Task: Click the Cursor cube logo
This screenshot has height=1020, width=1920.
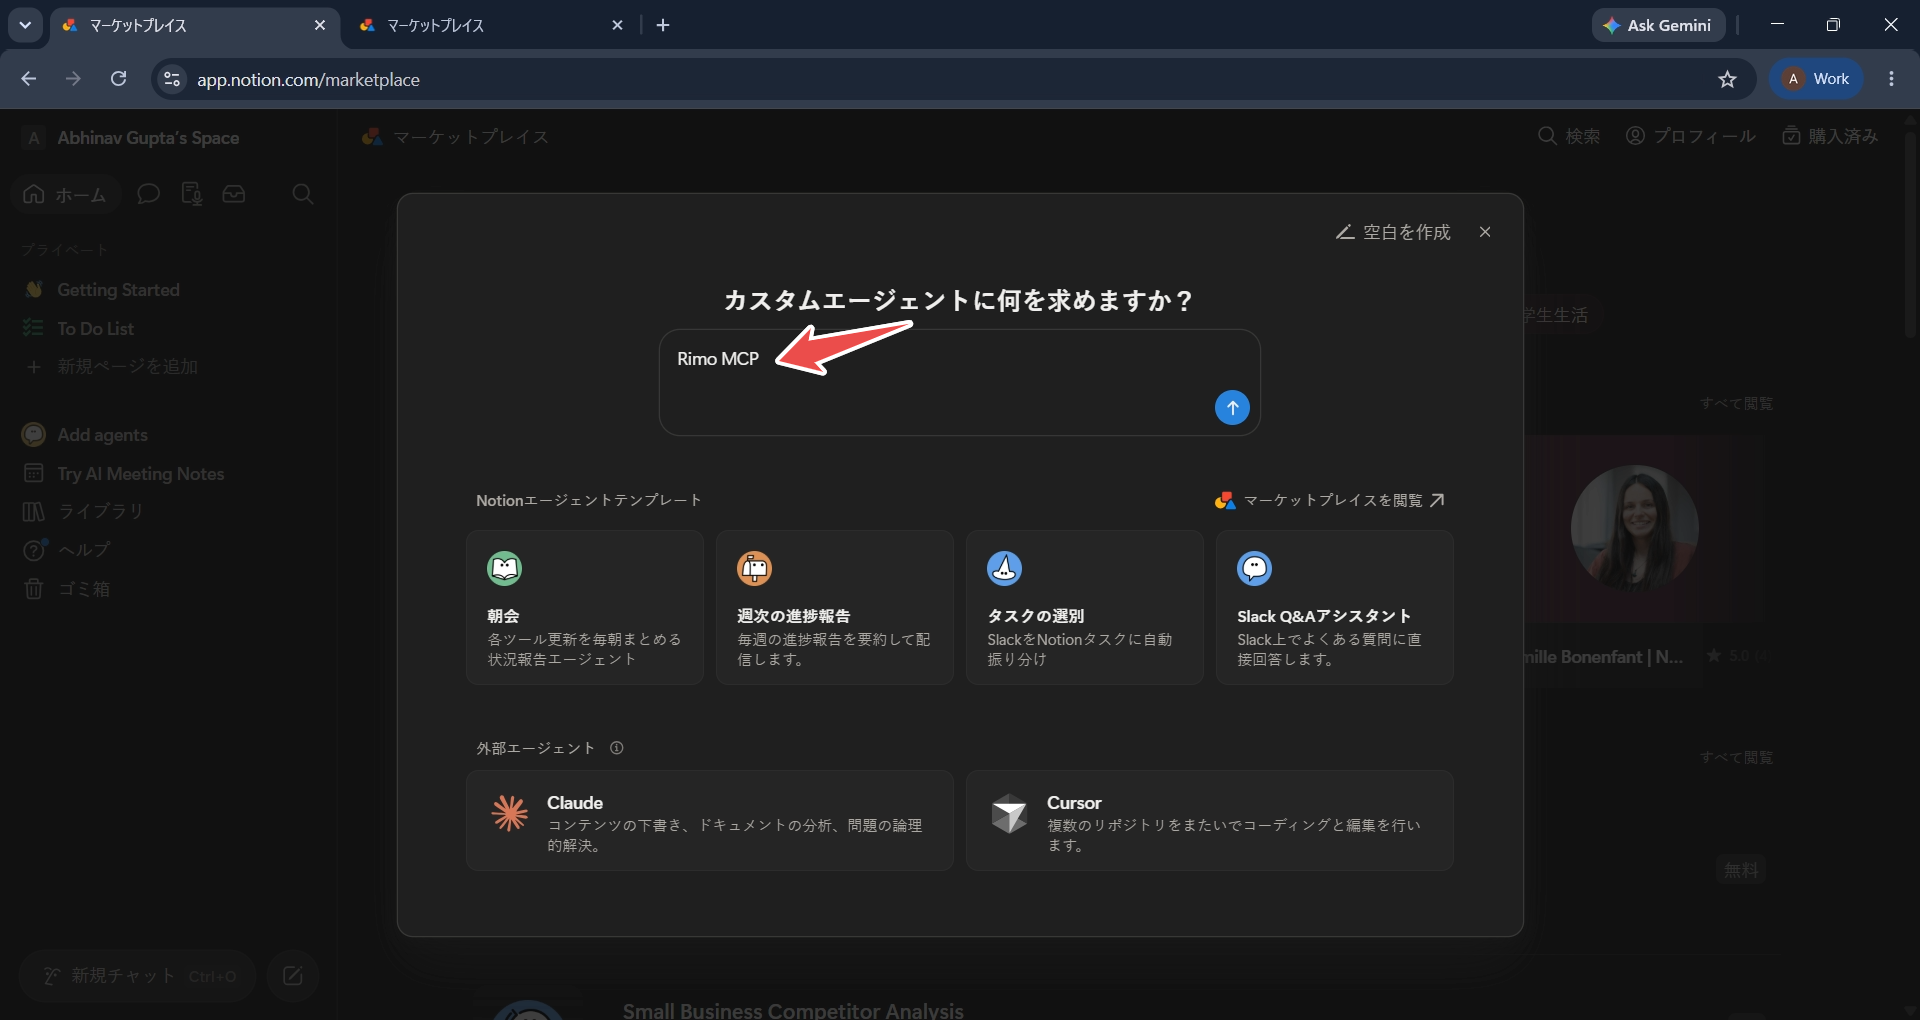Action: coord(1009,813)
